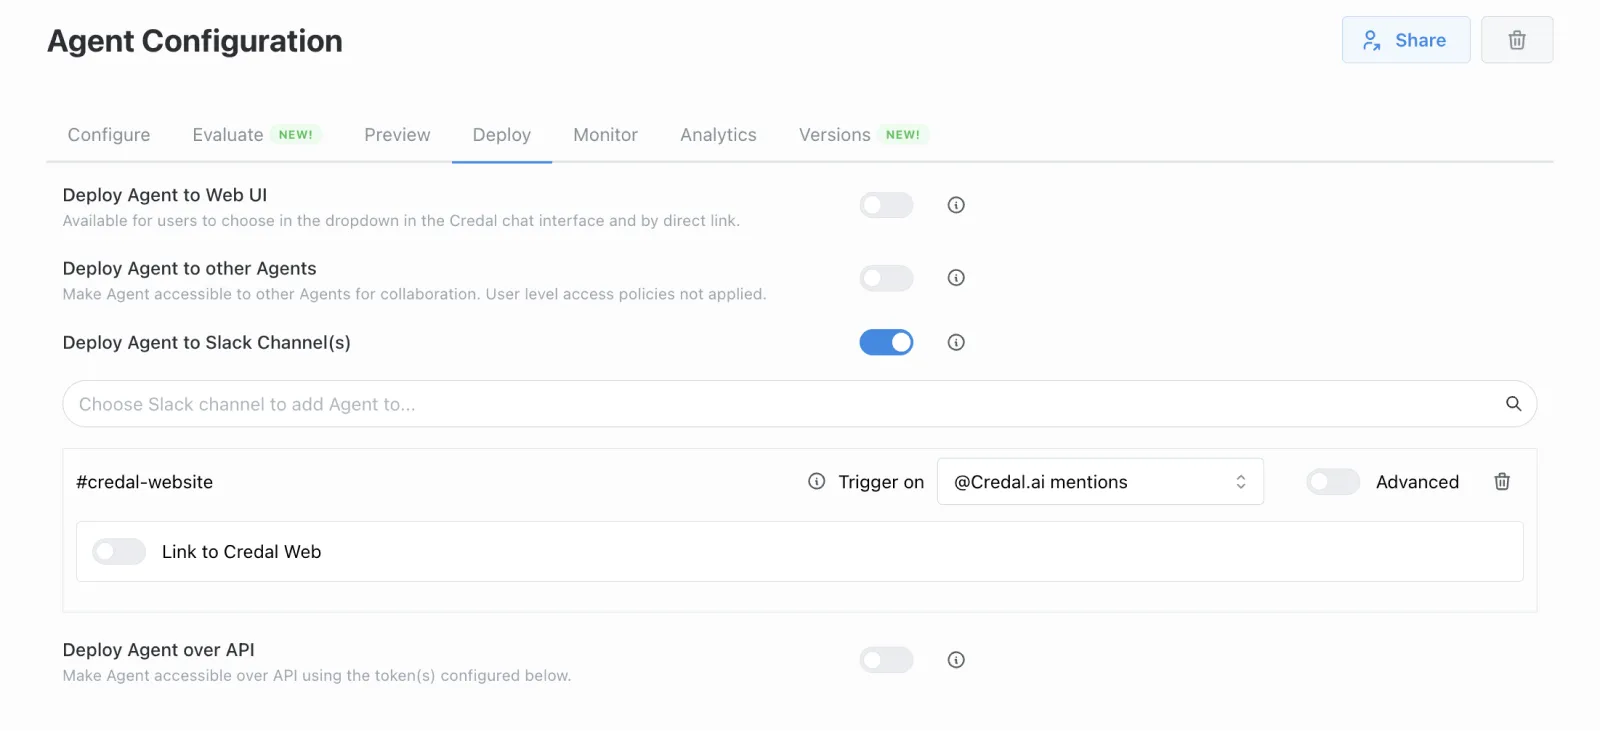1600x731 pixels.
Task: Click info icon for Deploy Agent to Web UI
Action: [x=956, y=205]
